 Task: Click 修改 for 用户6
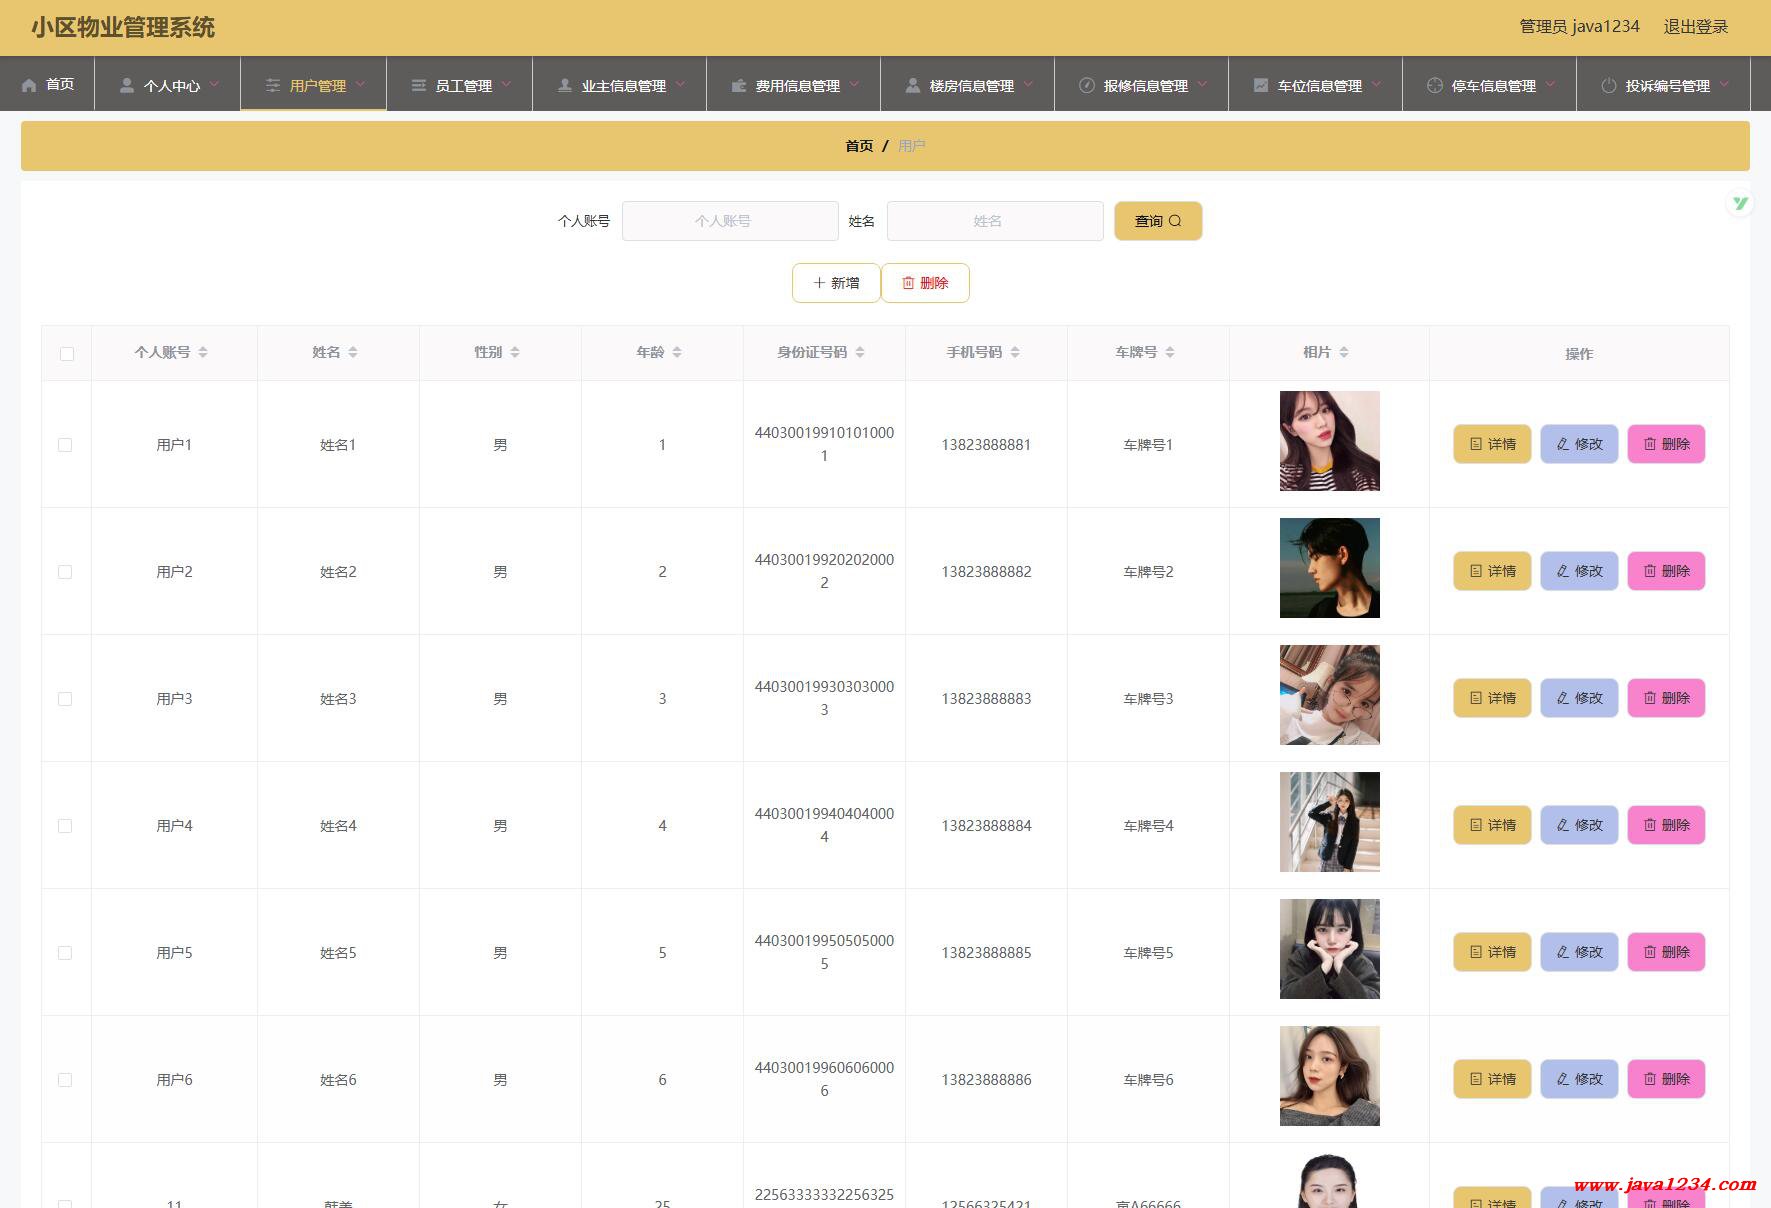pos(1579,1079)
